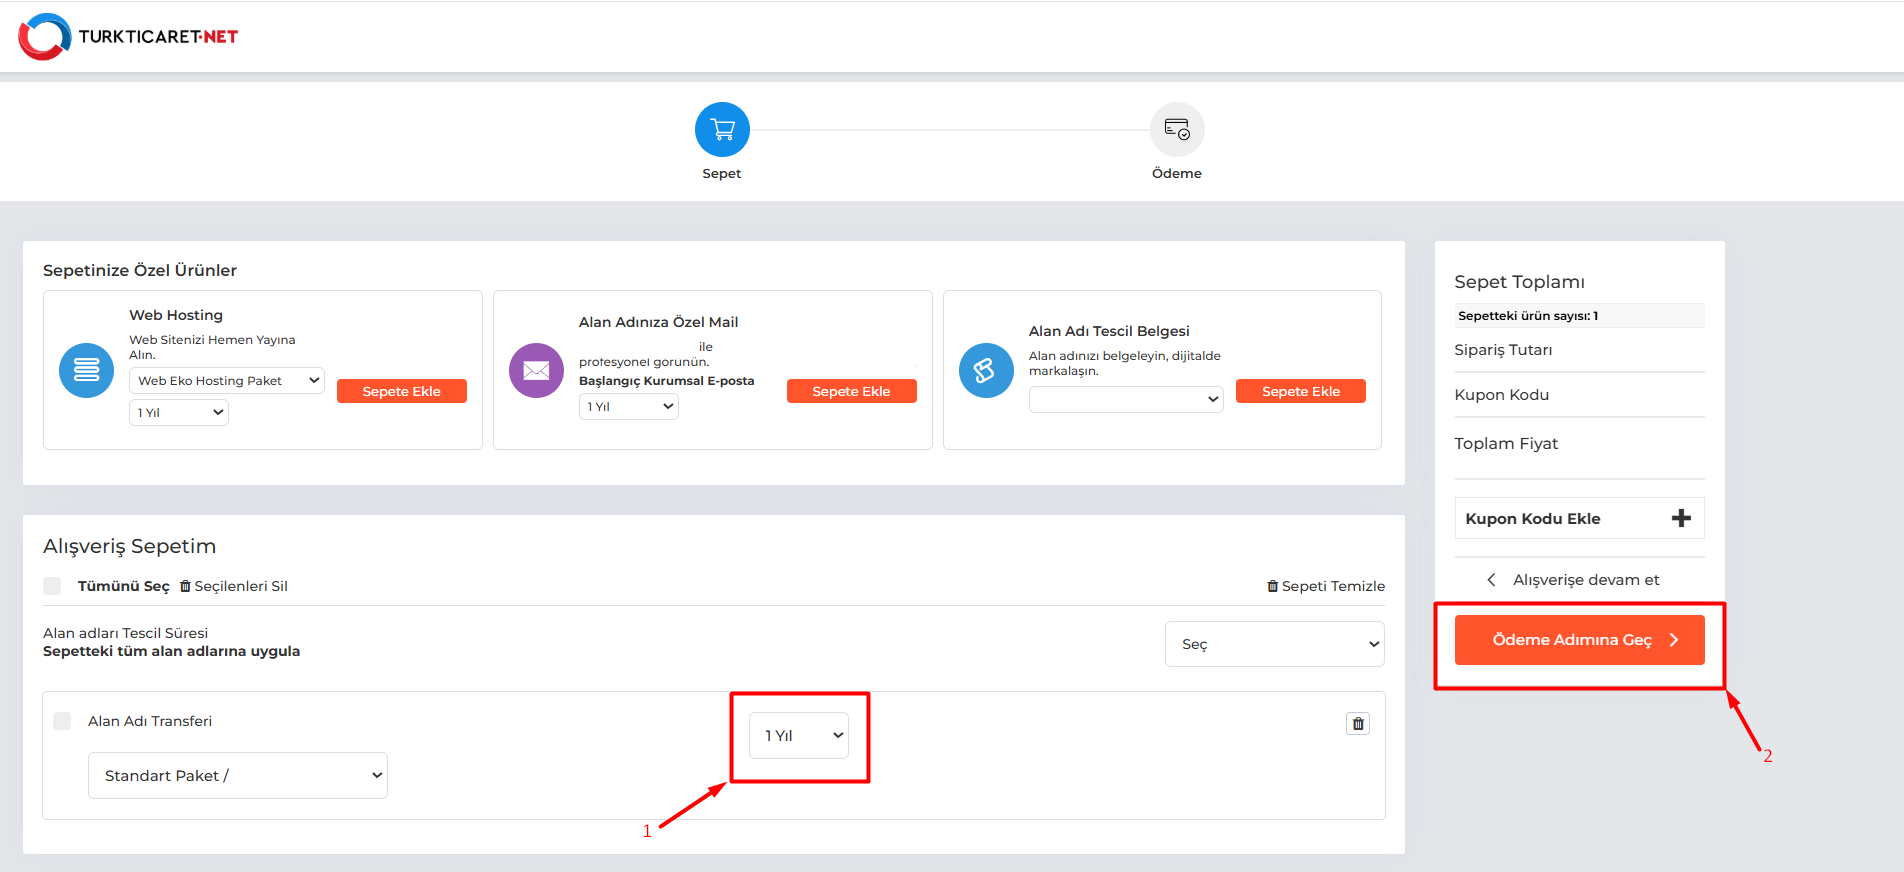Click Ödeme Adımına Geç button

[x=1579, y=640]
